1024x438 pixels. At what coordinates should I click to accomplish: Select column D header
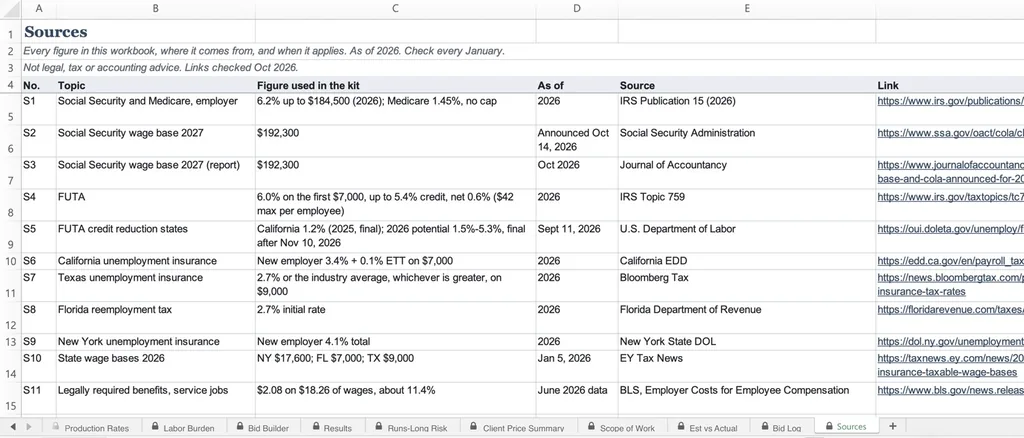point(577,8)
